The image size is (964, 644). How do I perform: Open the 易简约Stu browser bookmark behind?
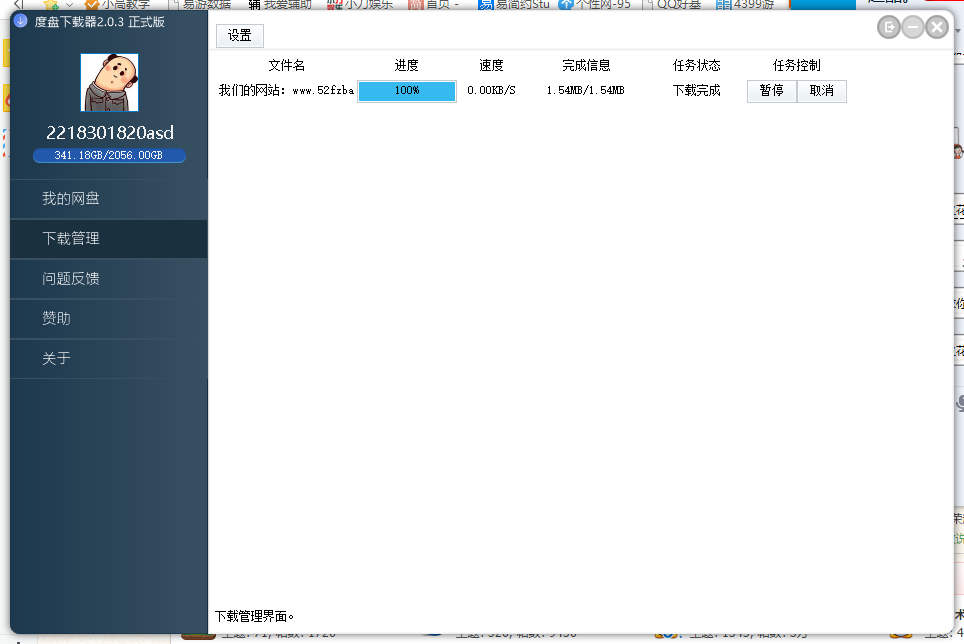[514, 4]
